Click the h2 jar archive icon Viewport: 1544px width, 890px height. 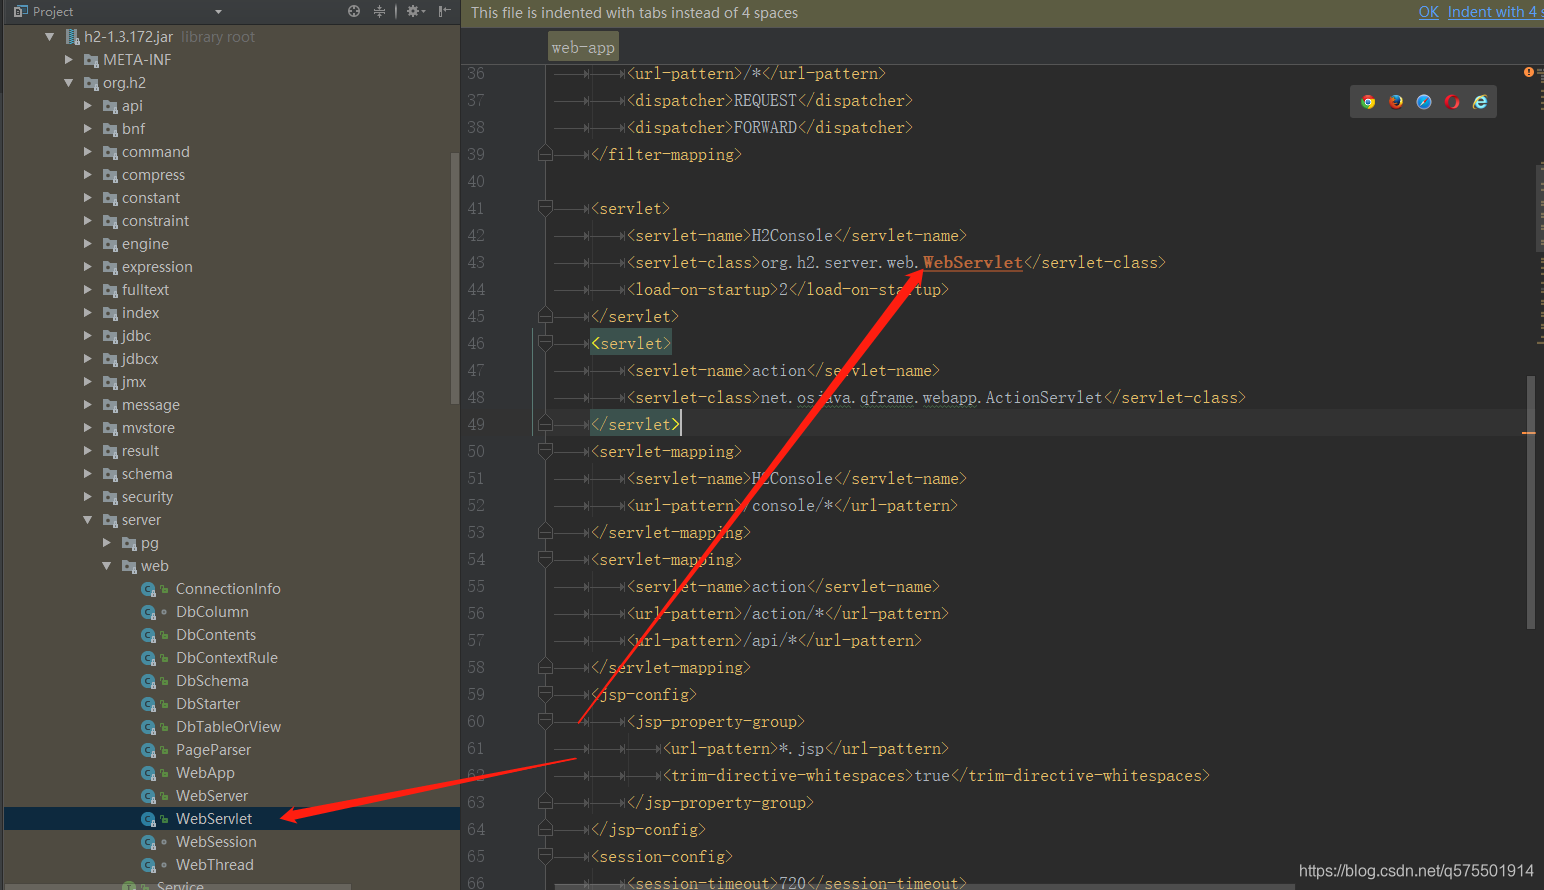point(72,37)
